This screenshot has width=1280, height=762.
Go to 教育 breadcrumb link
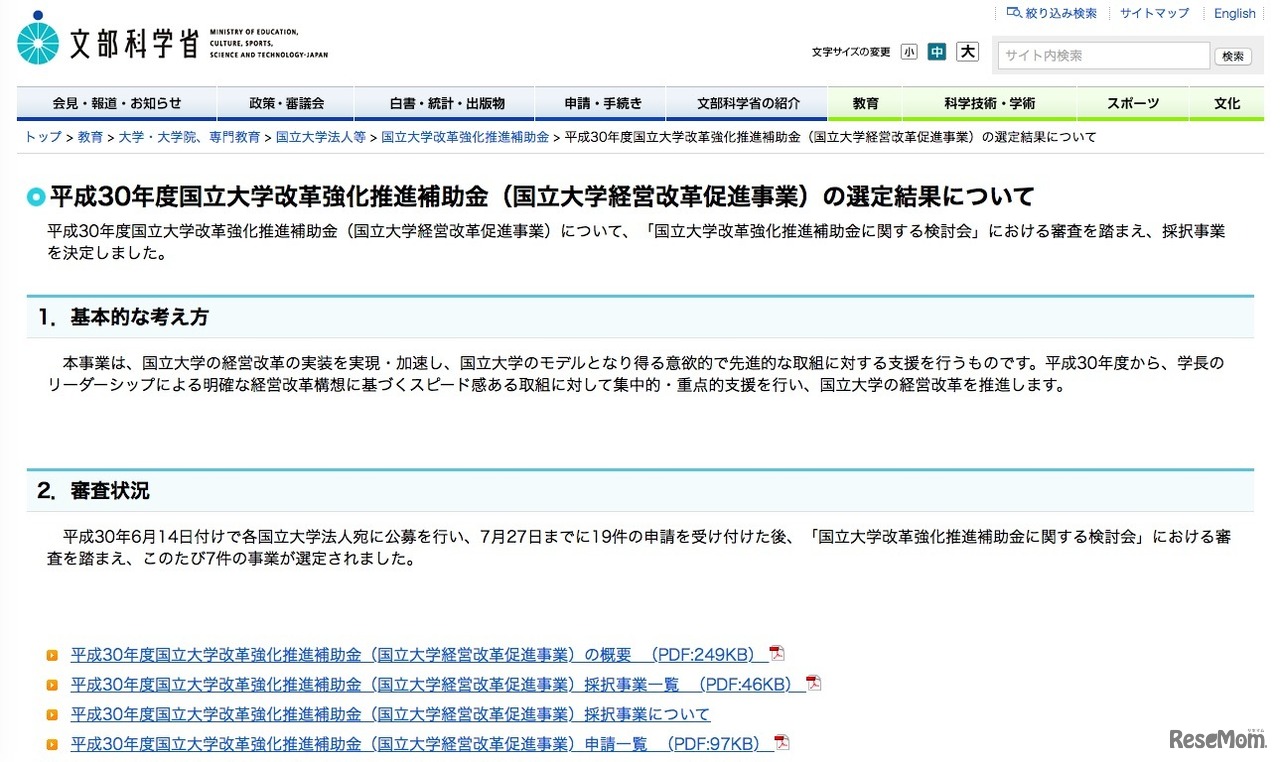[x=90, y=137]
